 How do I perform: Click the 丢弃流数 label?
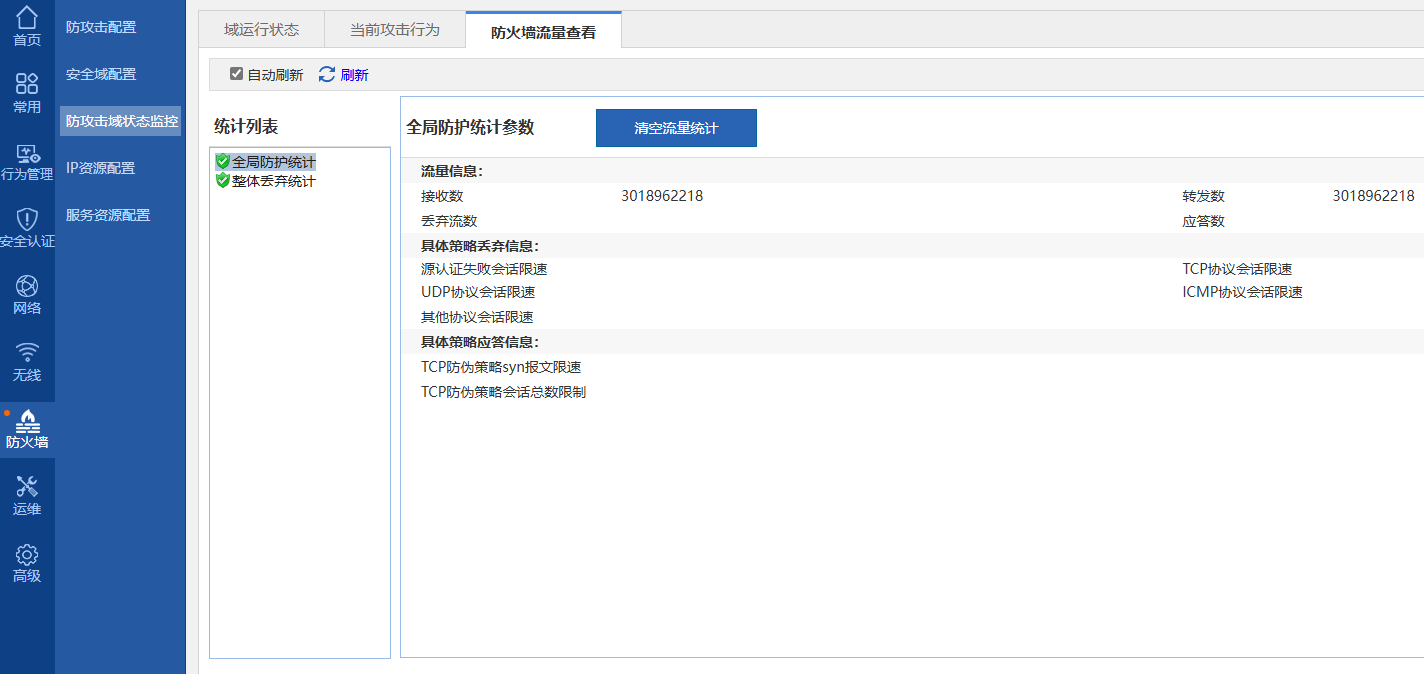coord(449,221)
